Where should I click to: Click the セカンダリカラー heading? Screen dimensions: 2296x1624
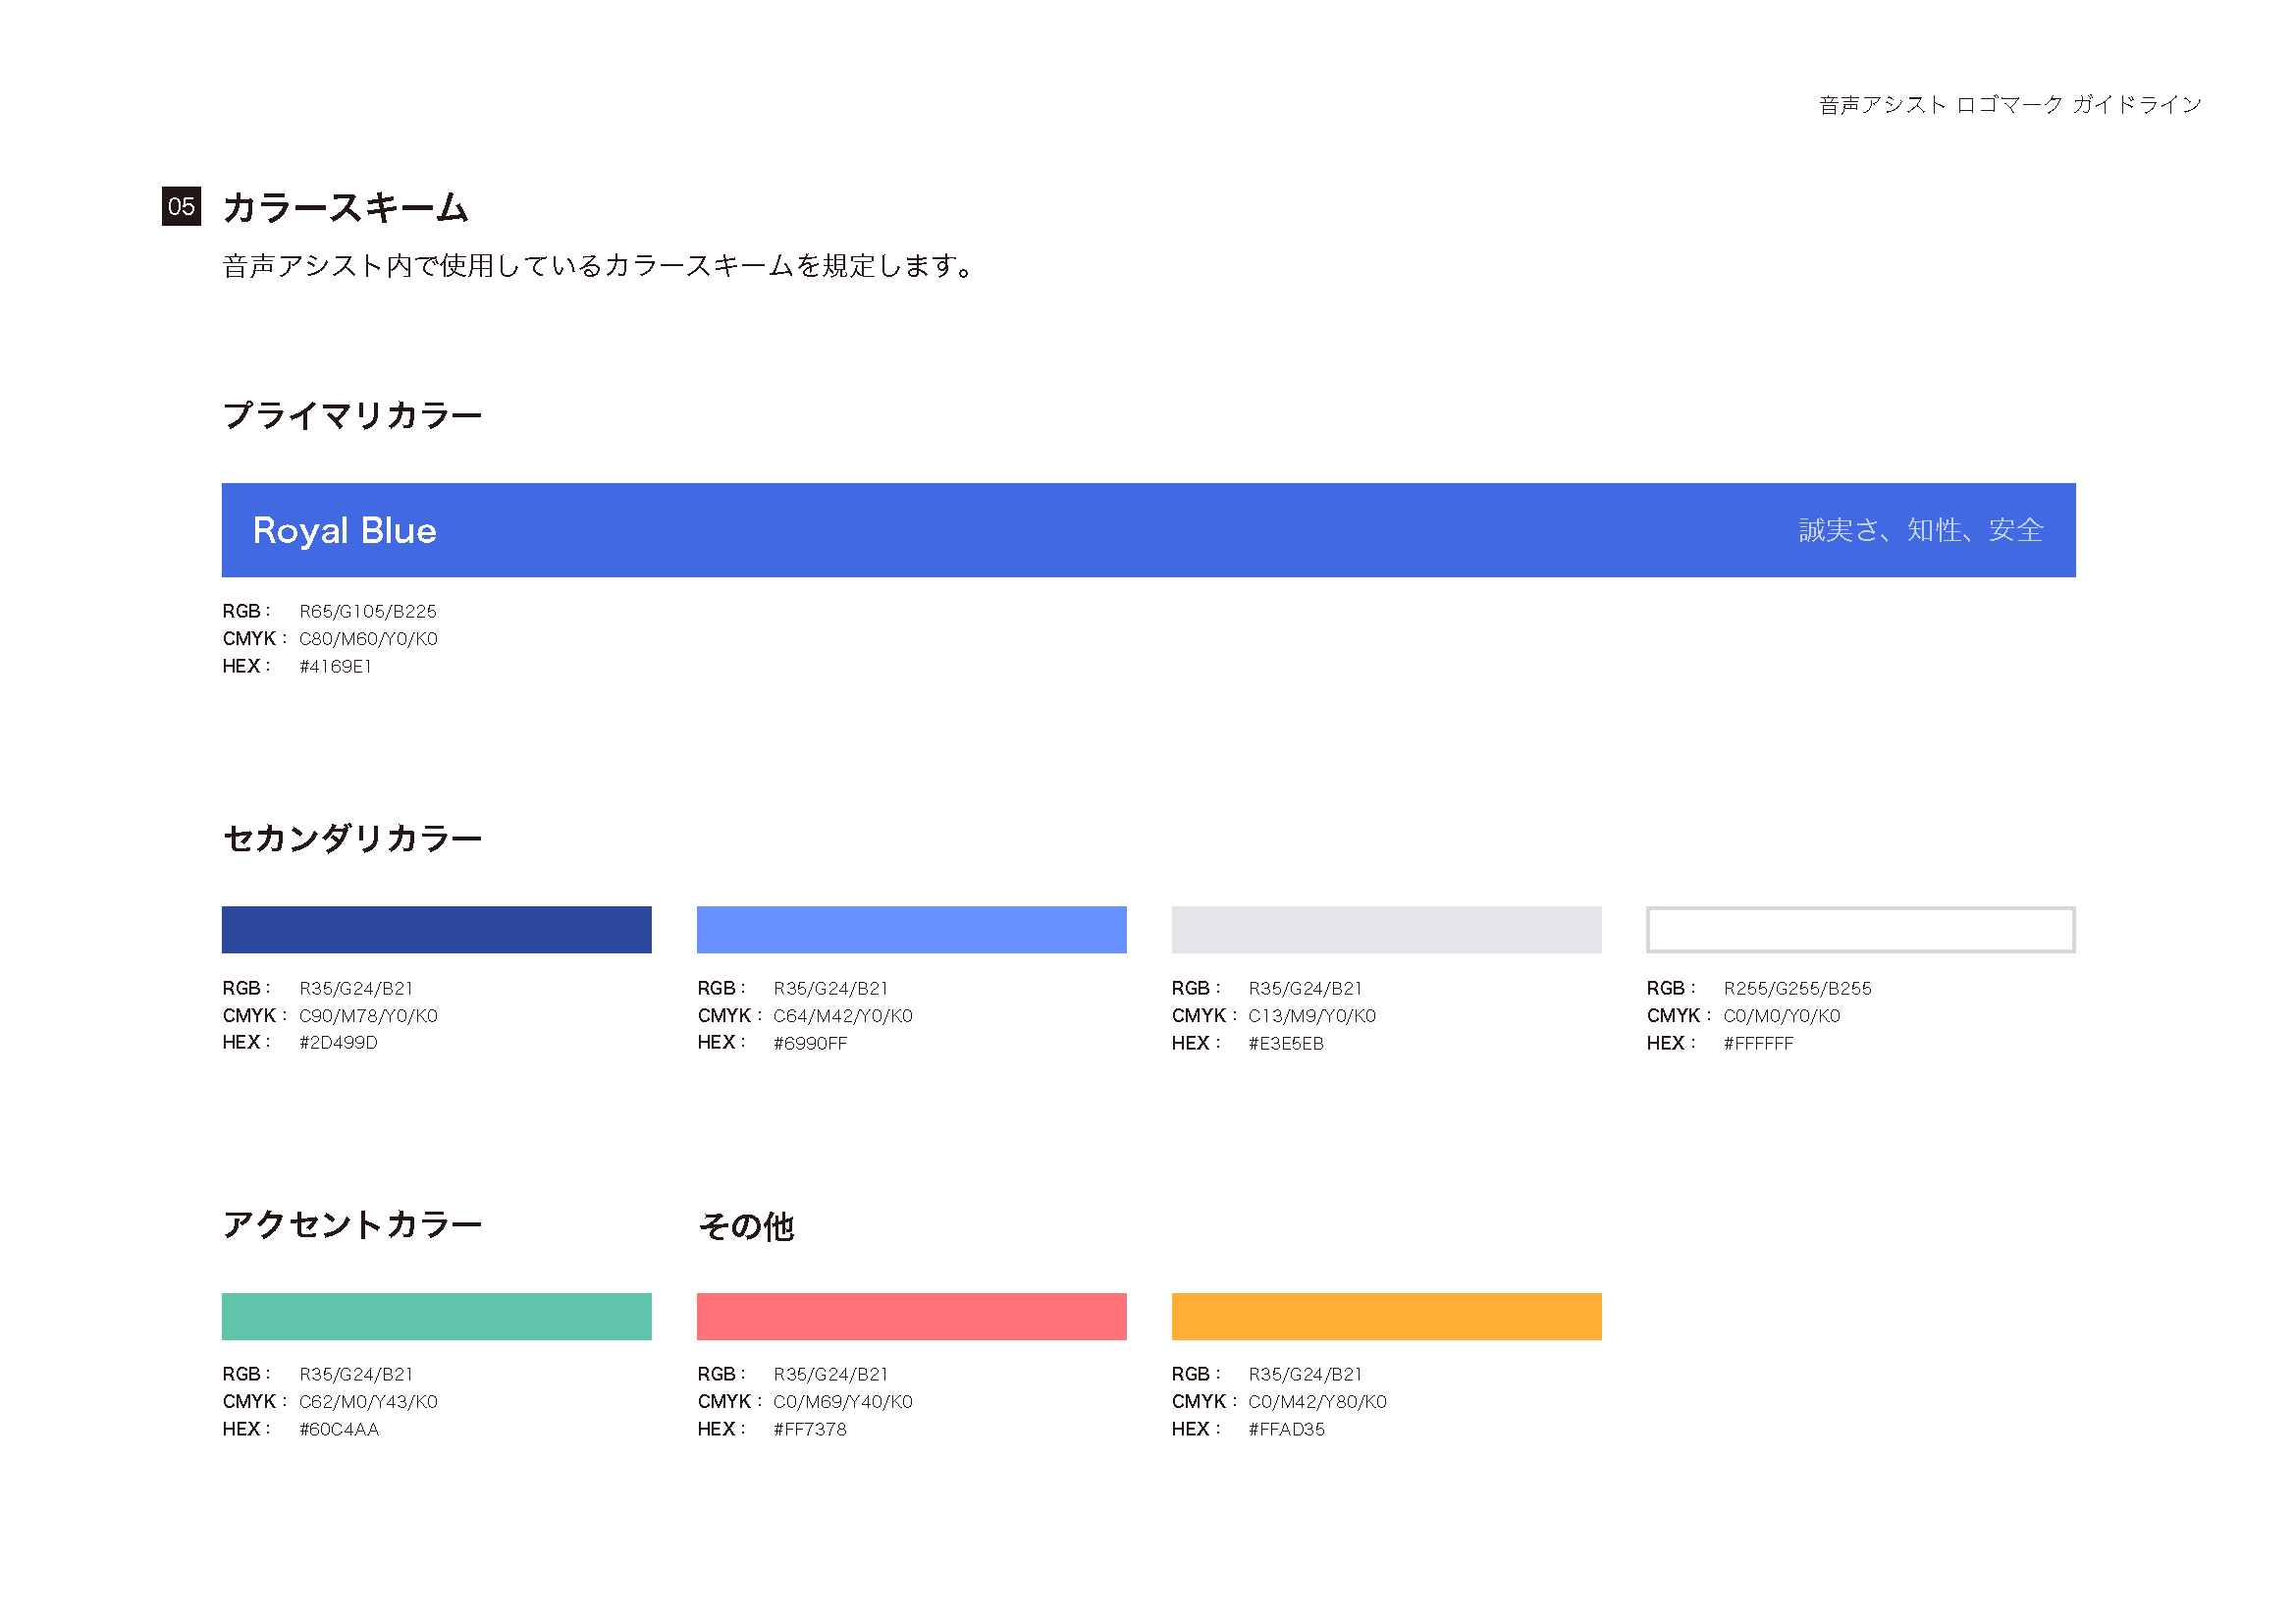[352, 838]
